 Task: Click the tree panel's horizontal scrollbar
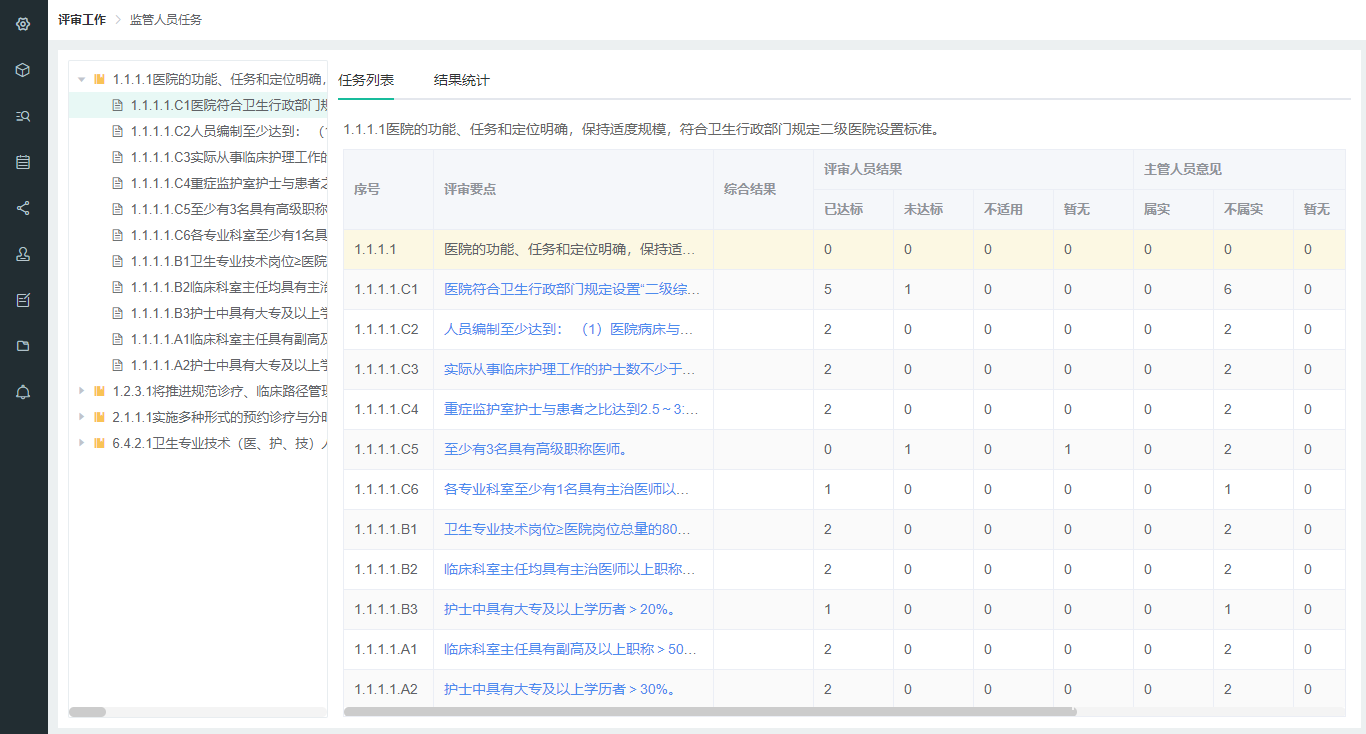(88, 712)
